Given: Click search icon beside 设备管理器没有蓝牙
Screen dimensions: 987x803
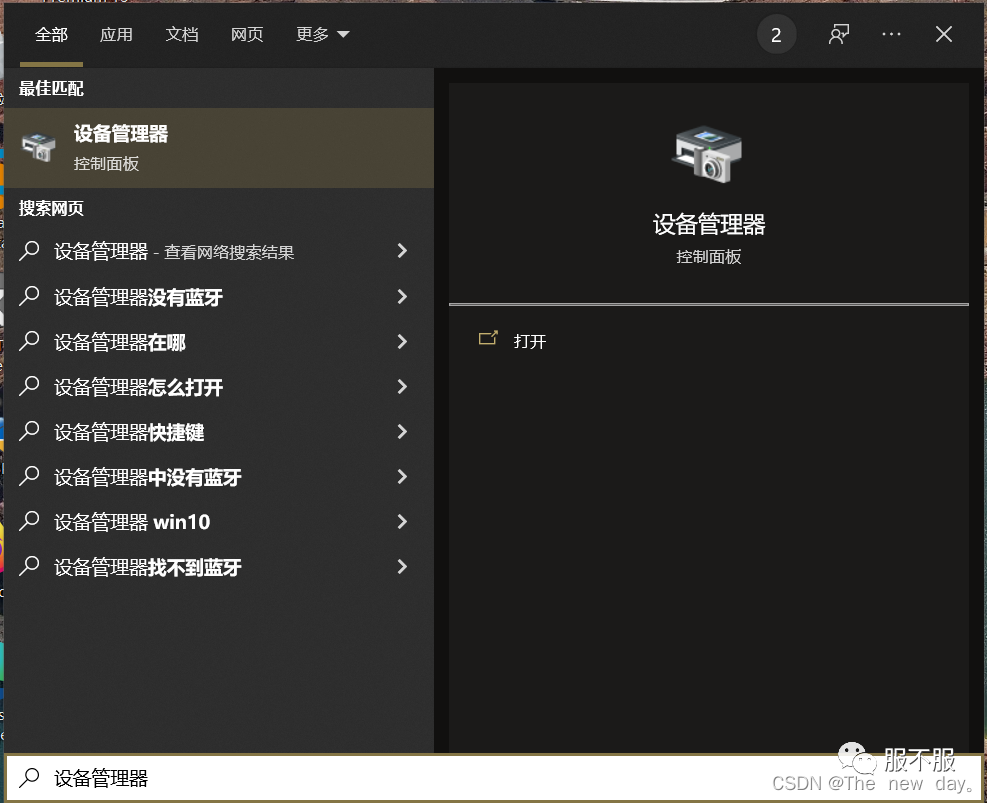Looking at the screenshot, I should pyautogui.click(x=29, y=296).
